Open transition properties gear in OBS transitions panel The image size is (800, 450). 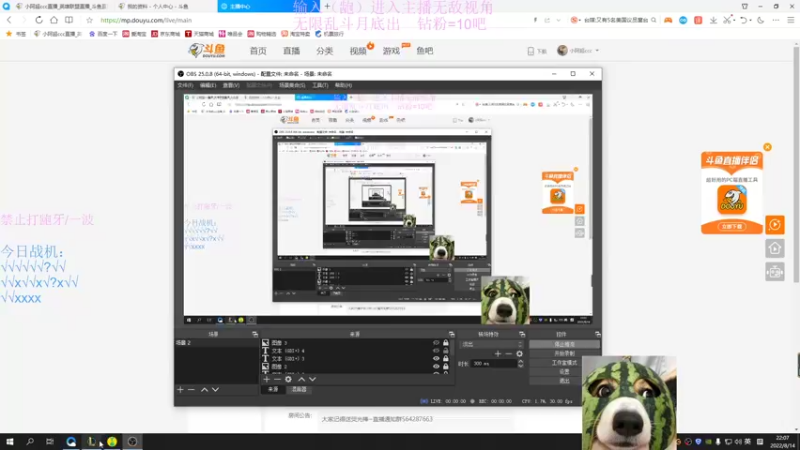point(519,354)
